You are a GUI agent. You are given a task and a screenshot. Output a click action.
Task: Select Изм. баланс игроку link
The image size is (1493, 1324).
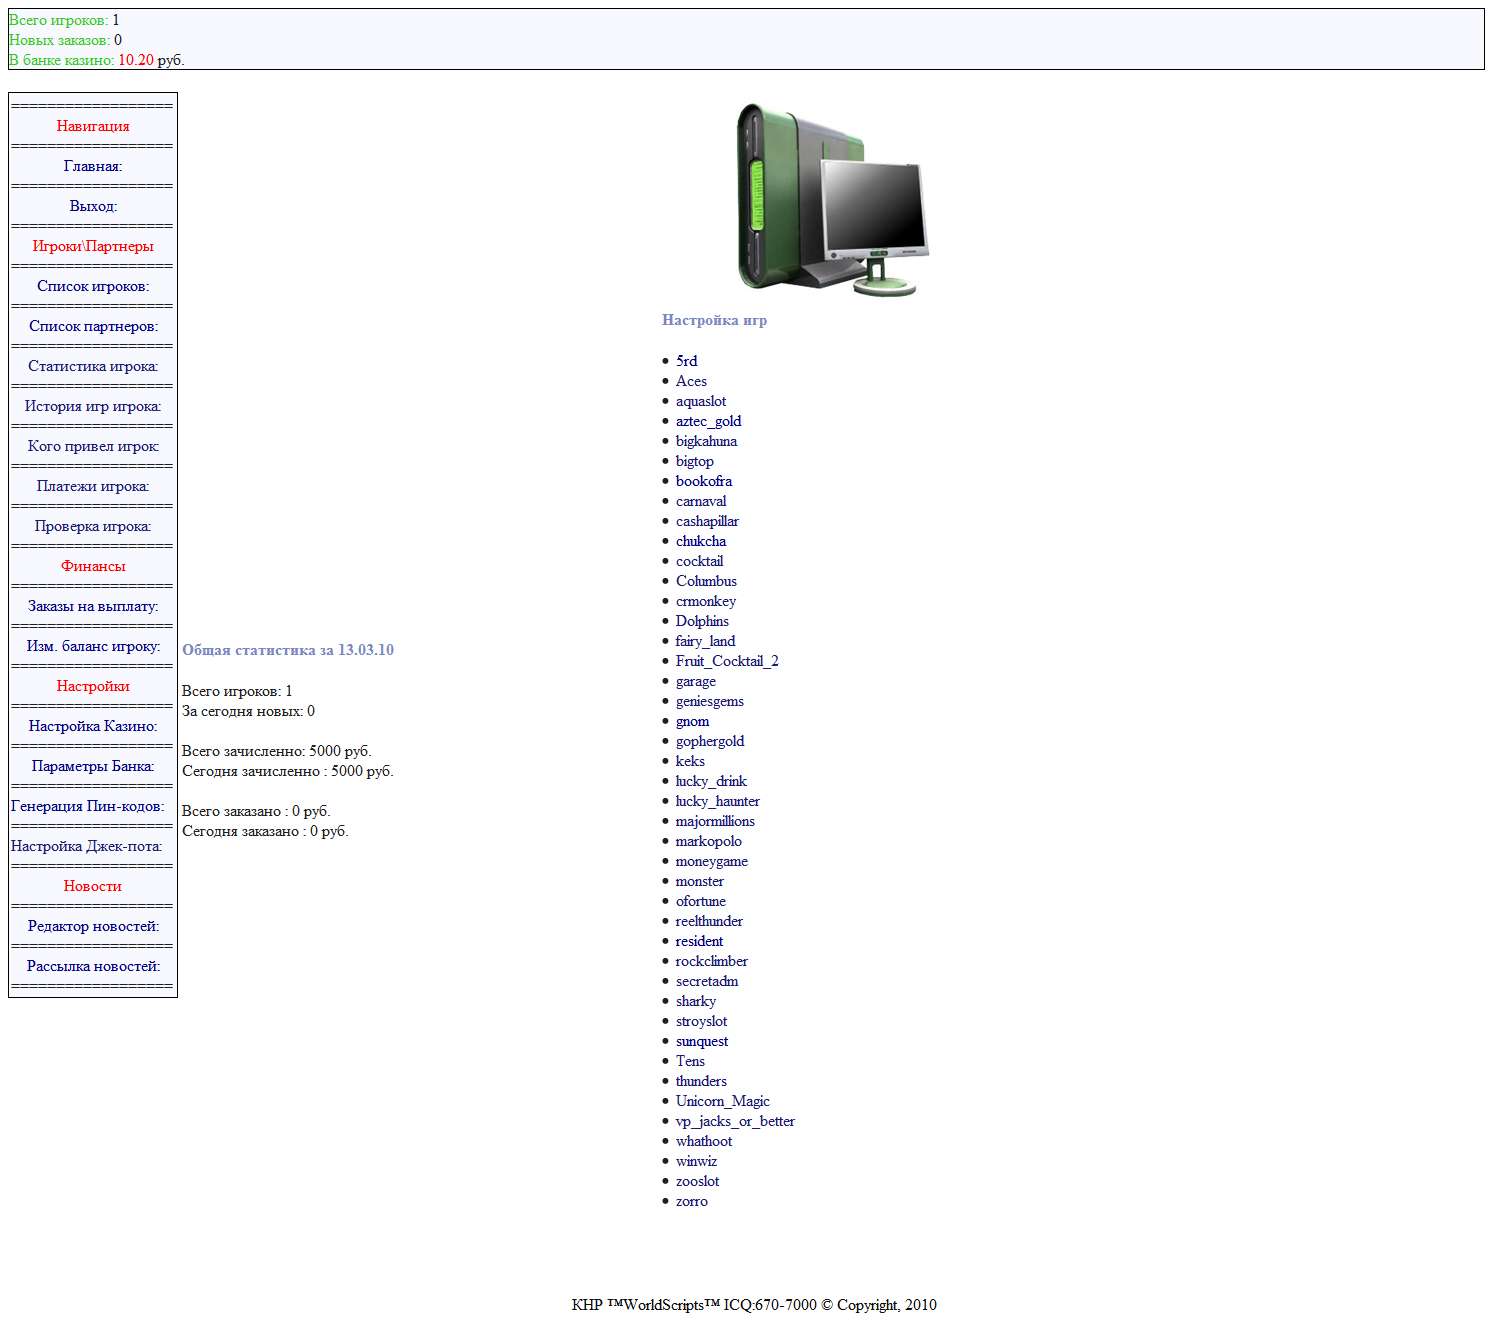click(92, 646)
